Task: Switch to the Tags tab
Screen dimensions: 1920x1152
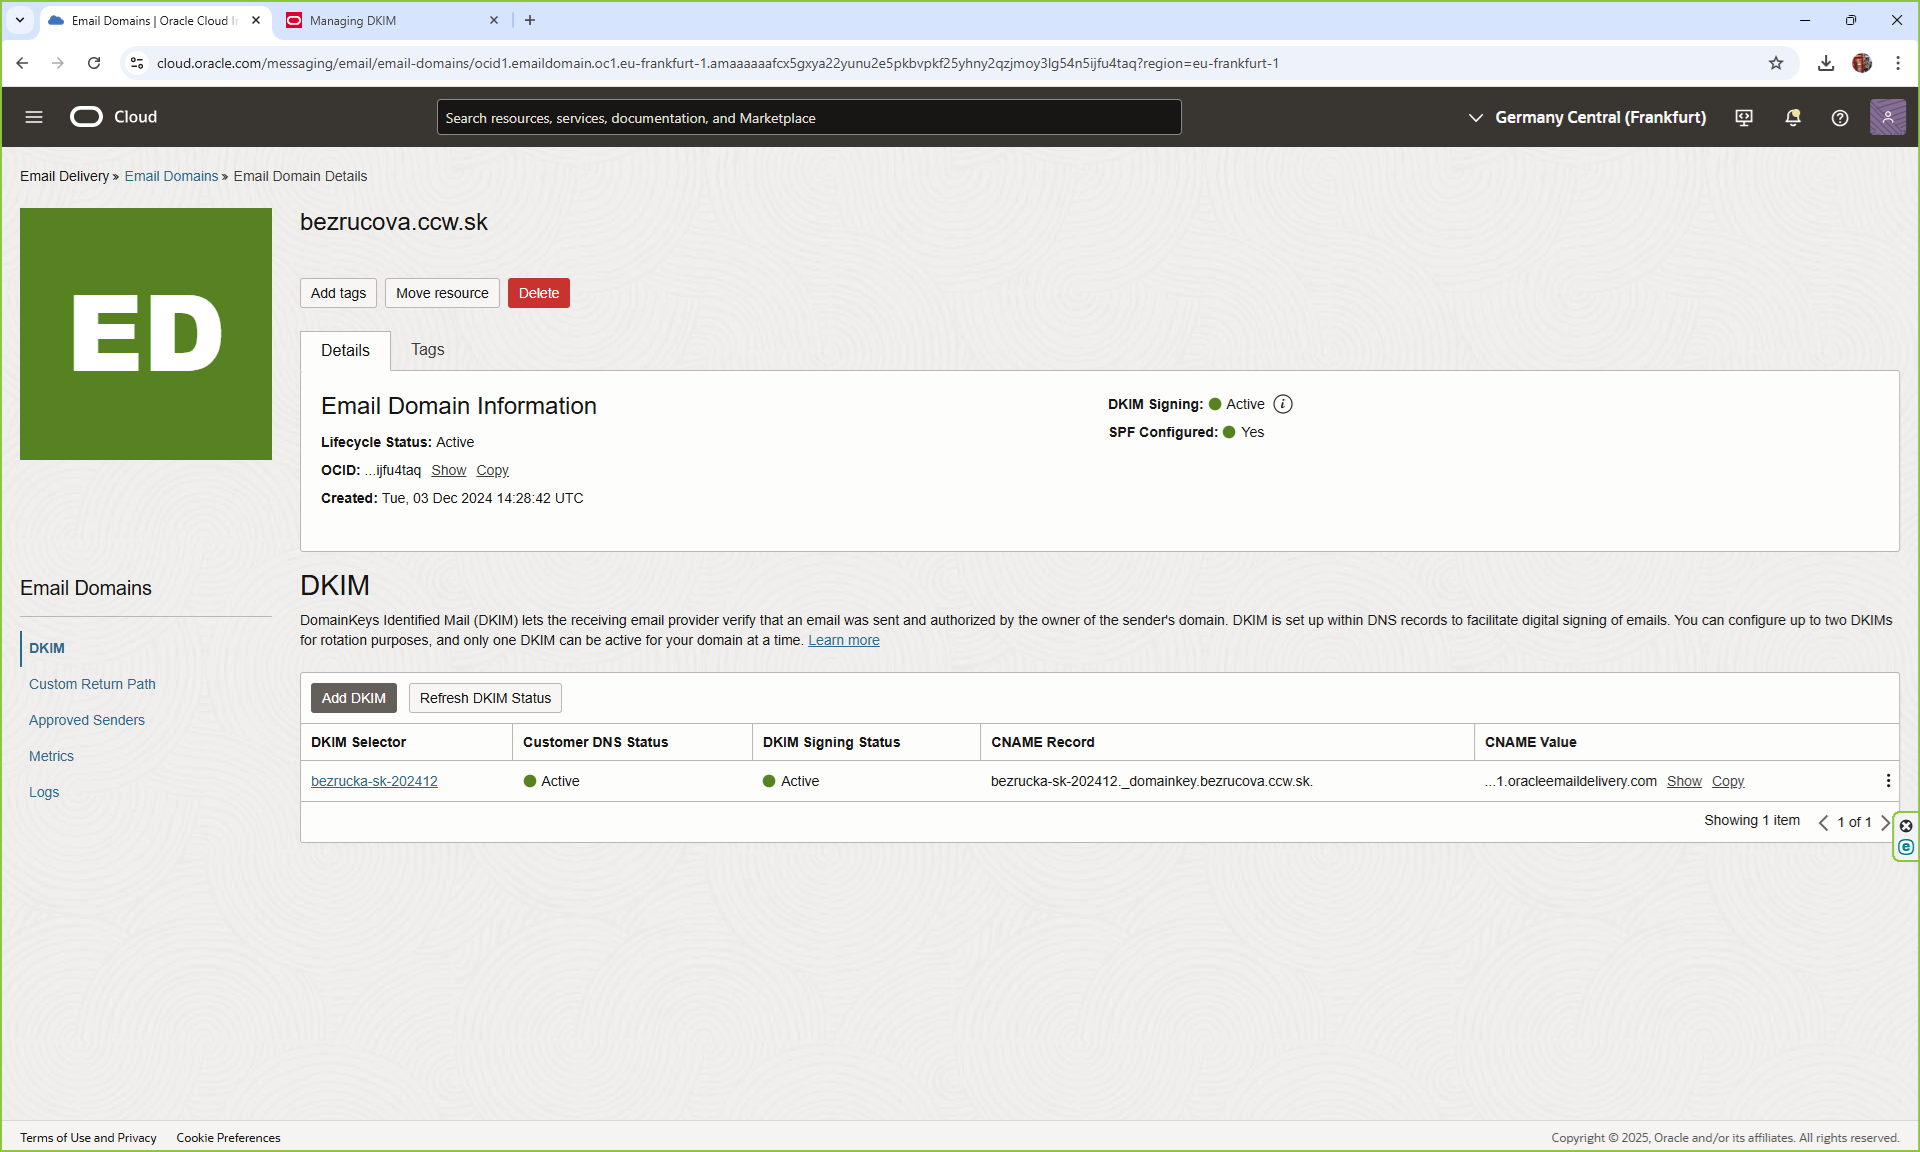Action: tap(427, 350)
